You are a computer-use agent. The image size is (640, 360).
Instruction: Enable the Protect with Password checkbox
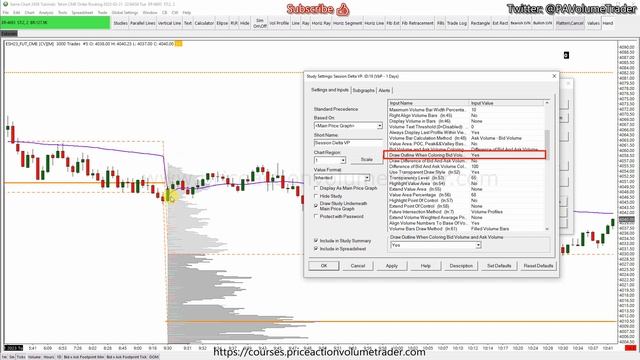(x=316, y=216)
